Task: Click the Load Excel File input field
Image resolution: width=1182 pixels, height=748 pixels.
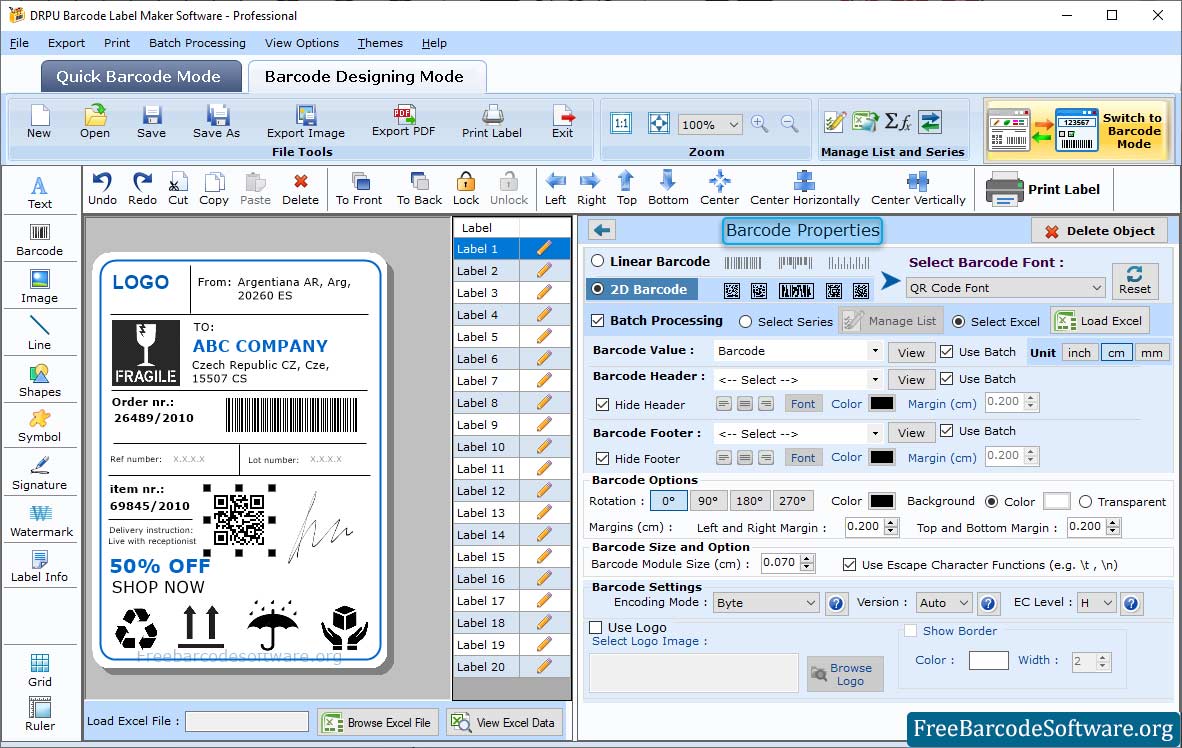Action: [x=247, y=722]
